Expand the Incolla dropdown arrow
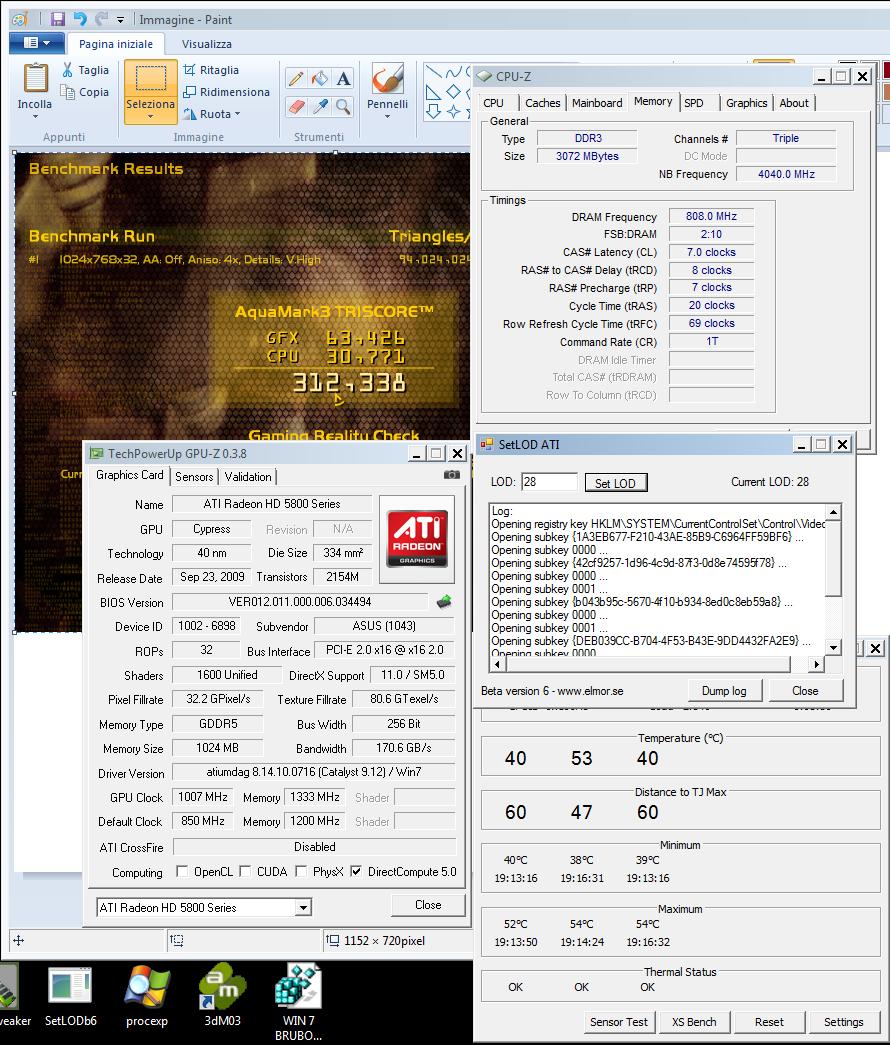890x1045 pixels. pos(35,117)
